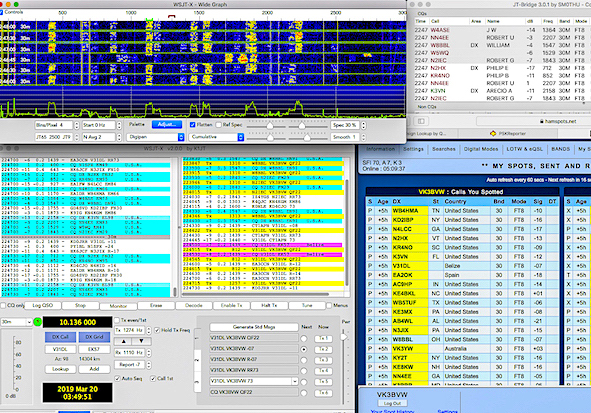Toggle the Menus checkbox

click(329, 305)
